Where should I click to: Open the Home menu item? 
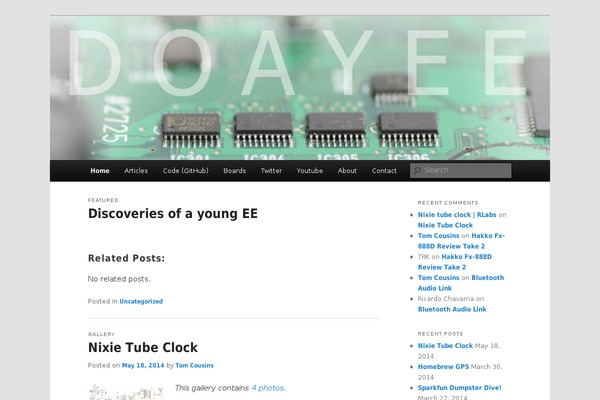tap(100, 171)
